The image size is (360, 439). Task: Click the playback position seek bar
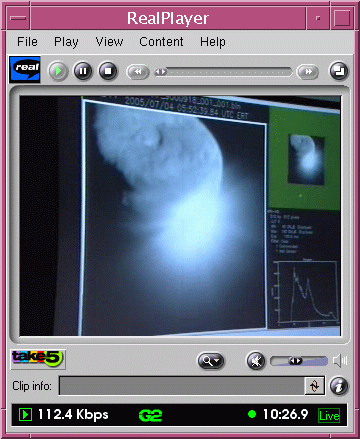223,72
